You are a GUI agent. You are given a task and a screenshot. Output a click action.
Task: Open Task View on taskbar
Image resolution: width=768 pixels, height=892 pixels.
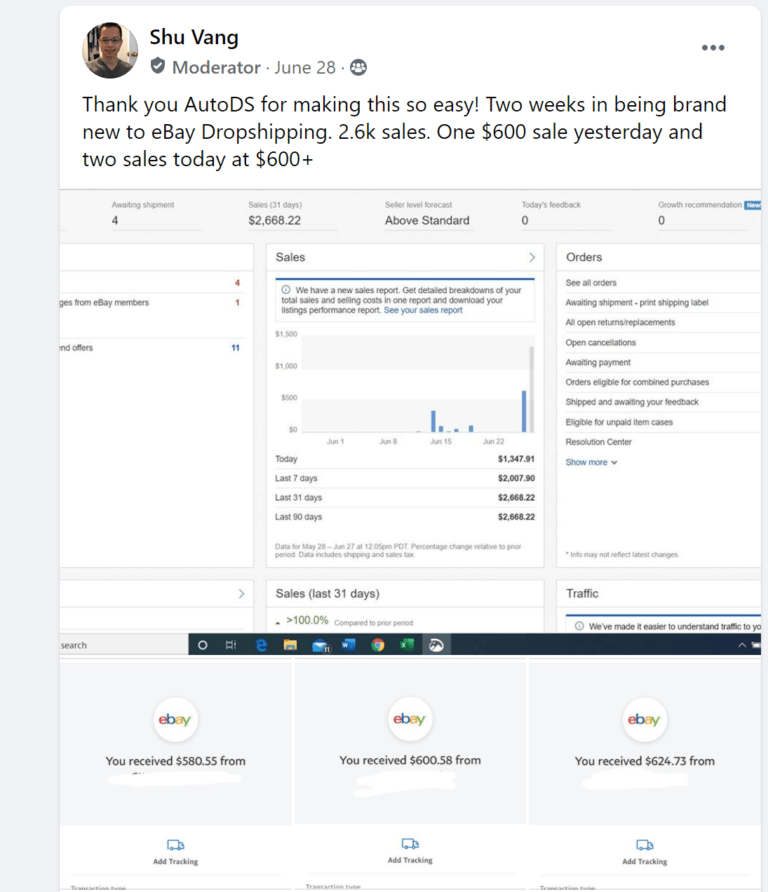point(230,645)
